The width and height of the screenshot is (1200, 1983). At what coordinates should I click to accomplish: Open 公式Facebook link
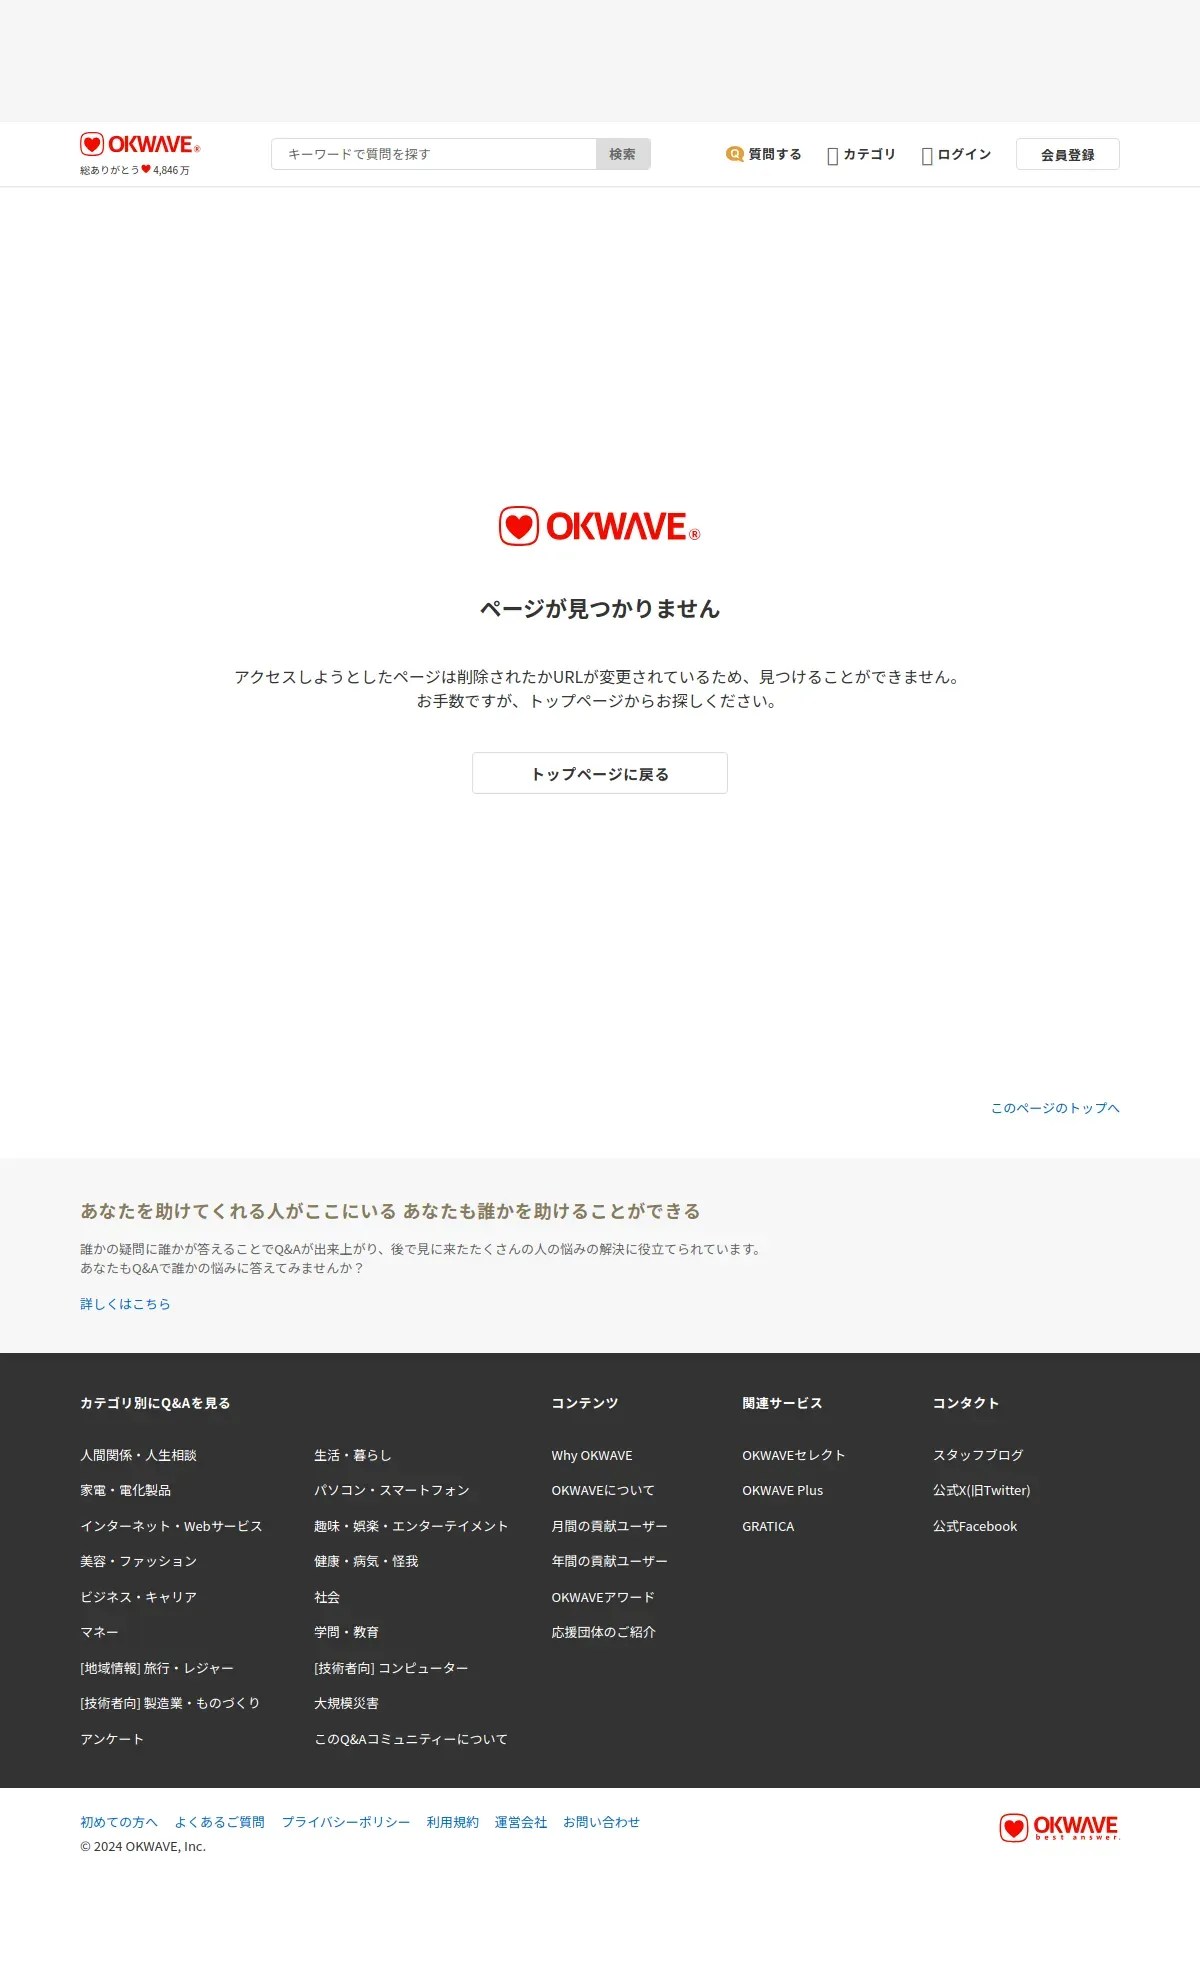[975, 1526]
